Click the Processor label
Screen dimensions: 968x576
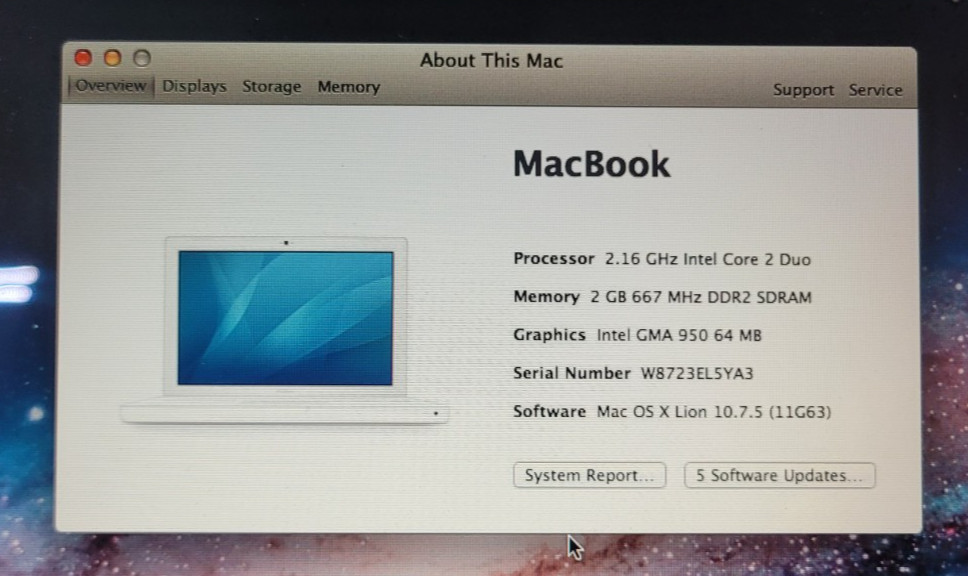(554, 259)
